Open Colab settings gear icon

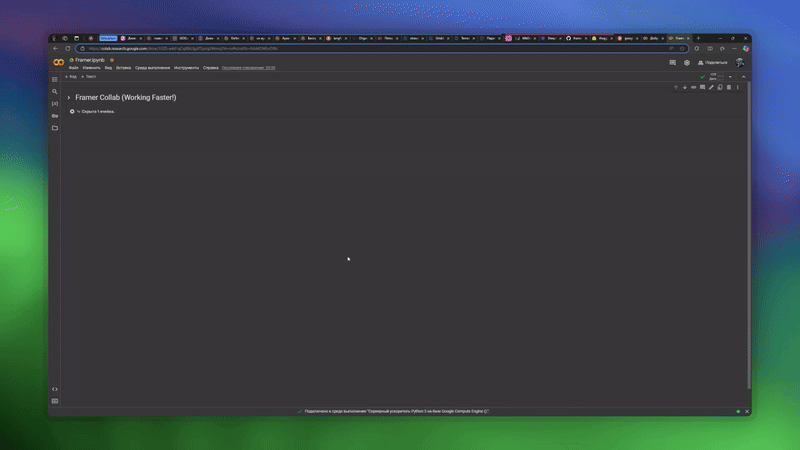(x=687, y=63)
